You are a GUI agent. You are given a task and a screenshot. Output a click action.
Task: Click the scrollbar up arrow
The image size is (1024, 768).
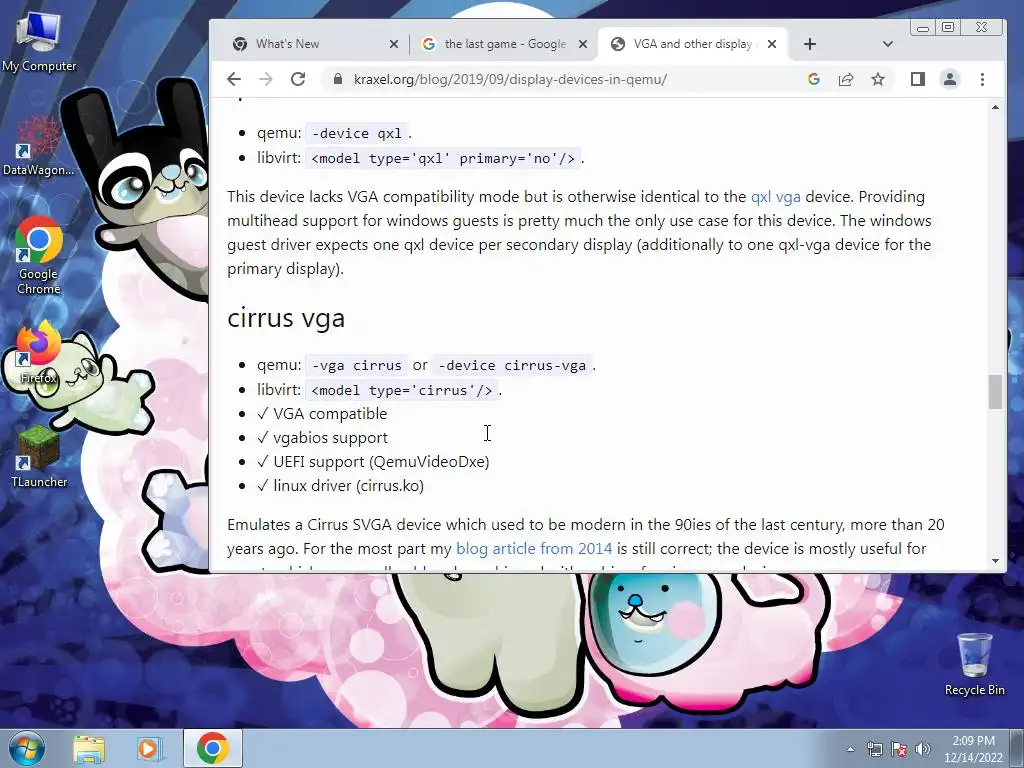pos(995,107)
